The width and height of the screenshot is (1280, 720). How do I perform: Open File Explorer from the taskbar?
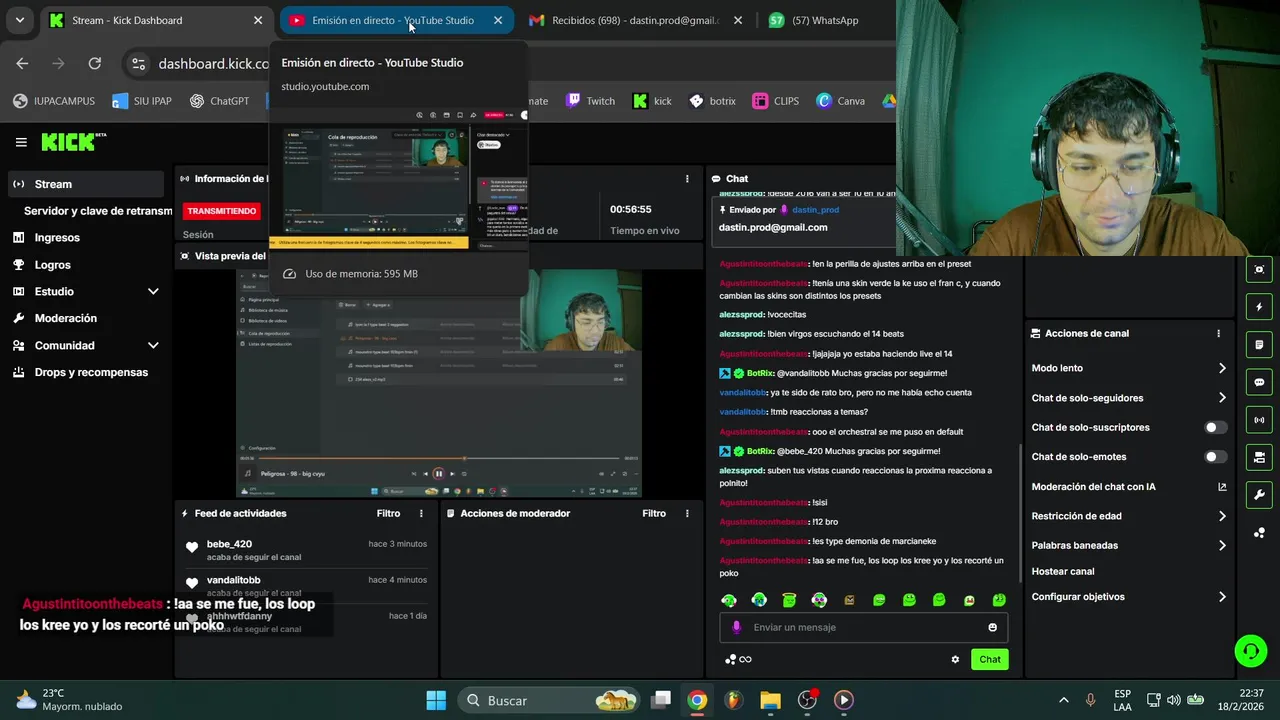click(770, 700)
